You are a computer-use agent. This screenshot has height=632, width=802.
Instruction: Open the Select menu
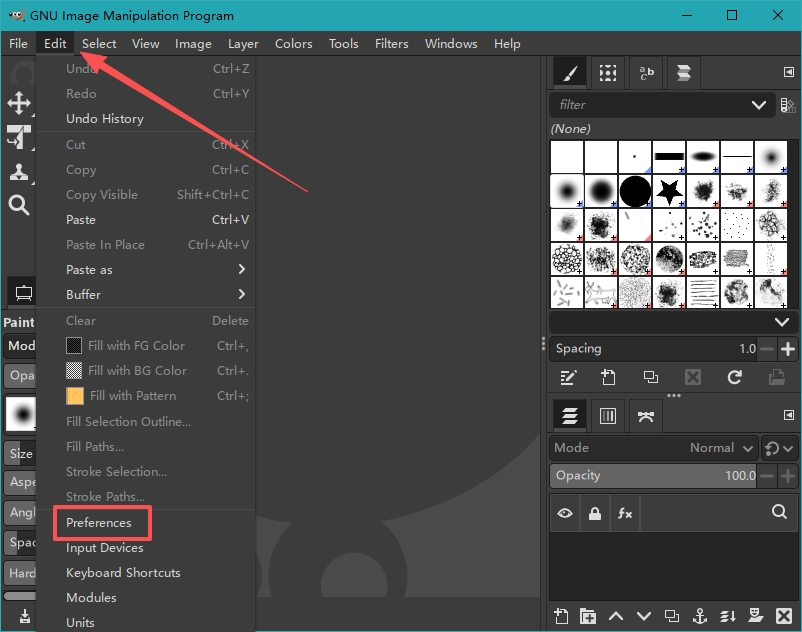99,43
